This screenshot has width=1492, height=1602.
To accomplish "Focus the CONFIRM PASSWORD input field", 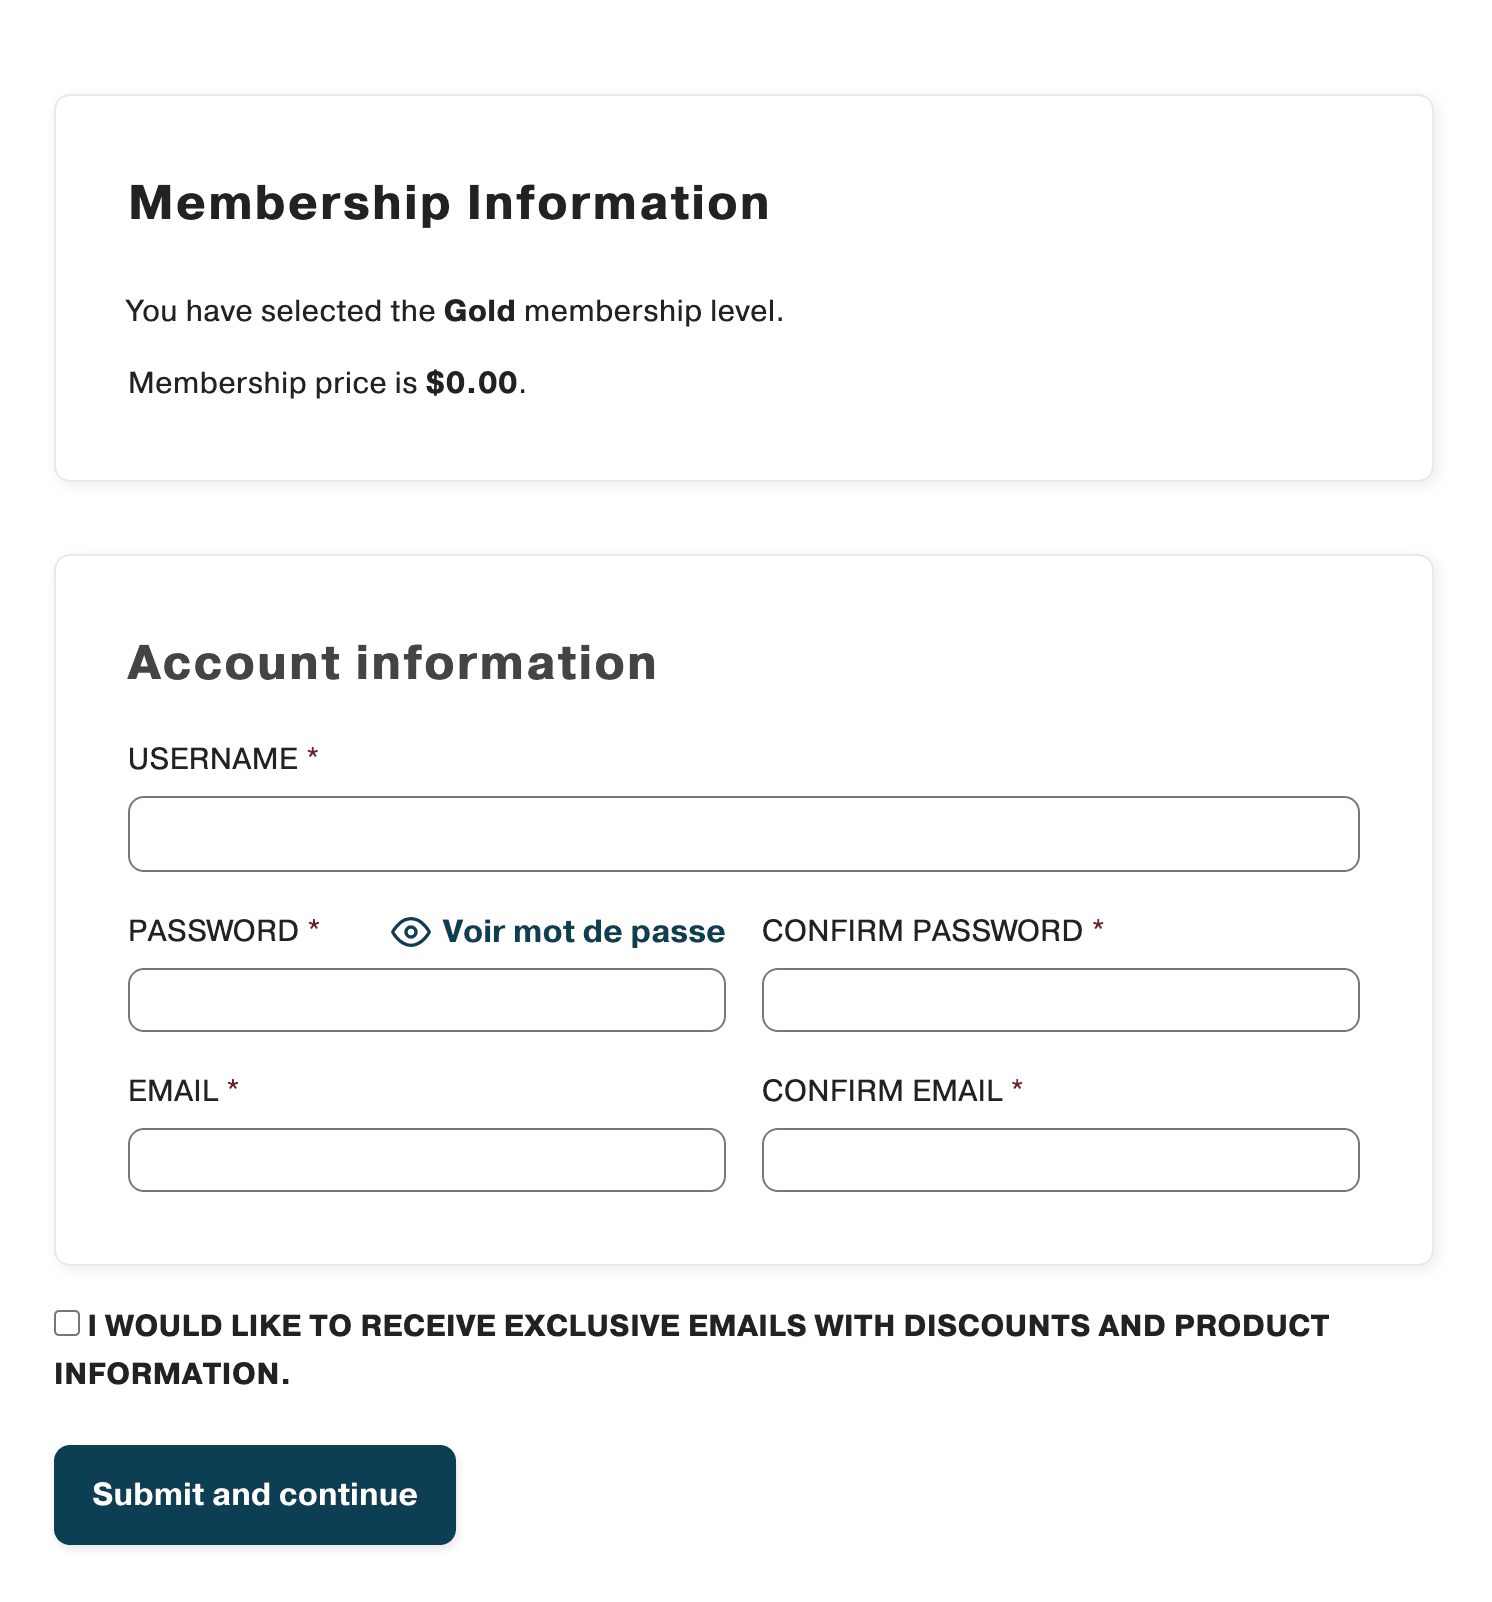I will [1059, 999].
